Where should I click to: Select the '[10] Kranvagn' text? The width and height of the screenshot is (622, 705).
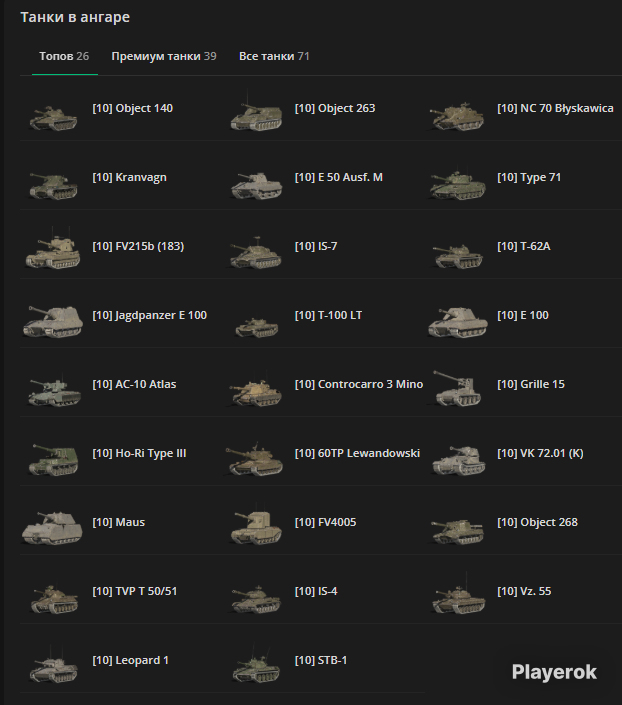(130, 178)
